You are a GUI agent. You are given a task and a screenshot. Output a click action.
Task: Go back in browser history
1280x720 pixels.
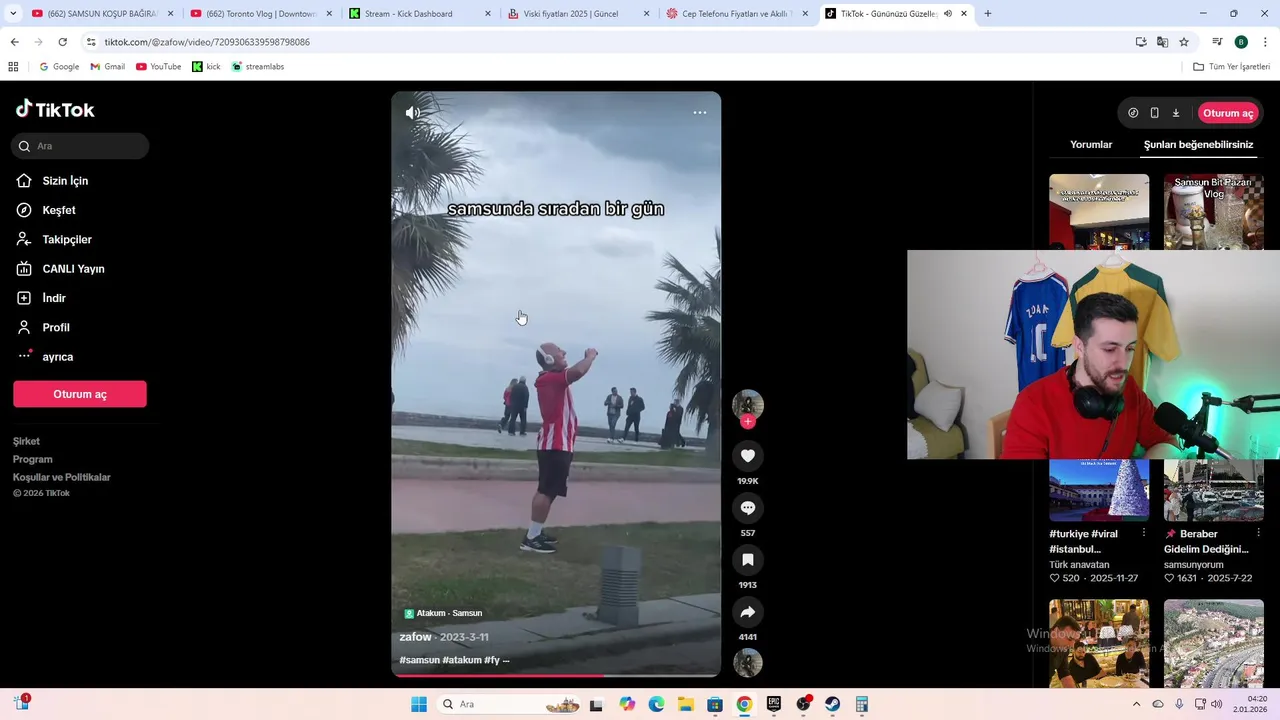(14, 42)
